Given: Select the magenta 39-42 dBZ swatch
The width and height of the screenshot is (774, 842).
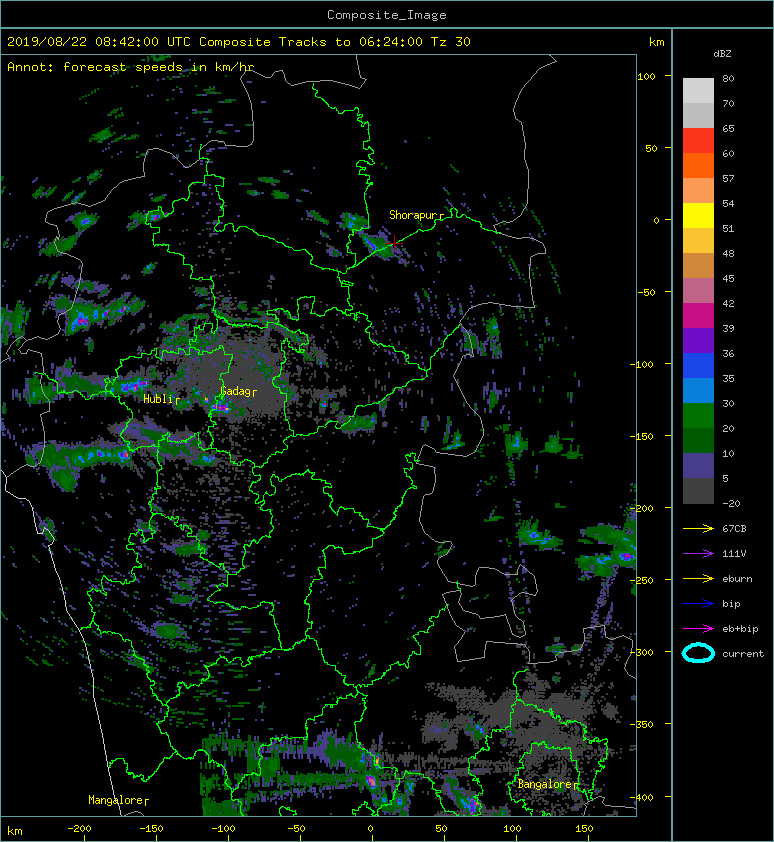Looking at the screenshot, I should 698,315.
